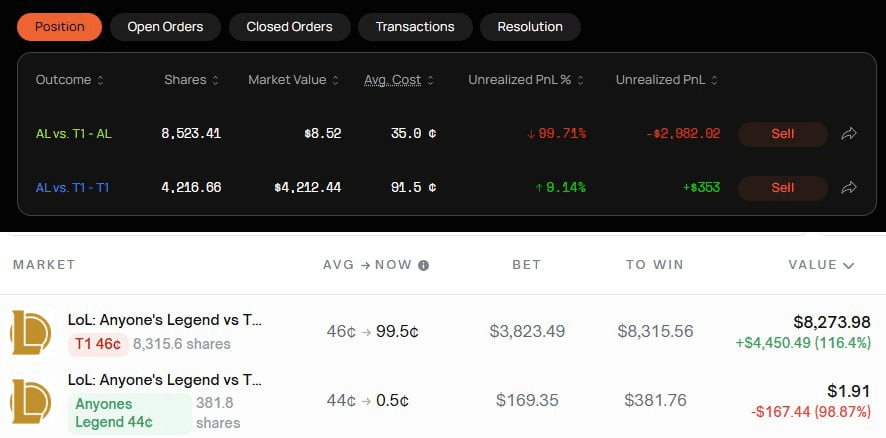Sort by Market Value column
This screenshot has width=886, height=438.
(x=294, y=80)
